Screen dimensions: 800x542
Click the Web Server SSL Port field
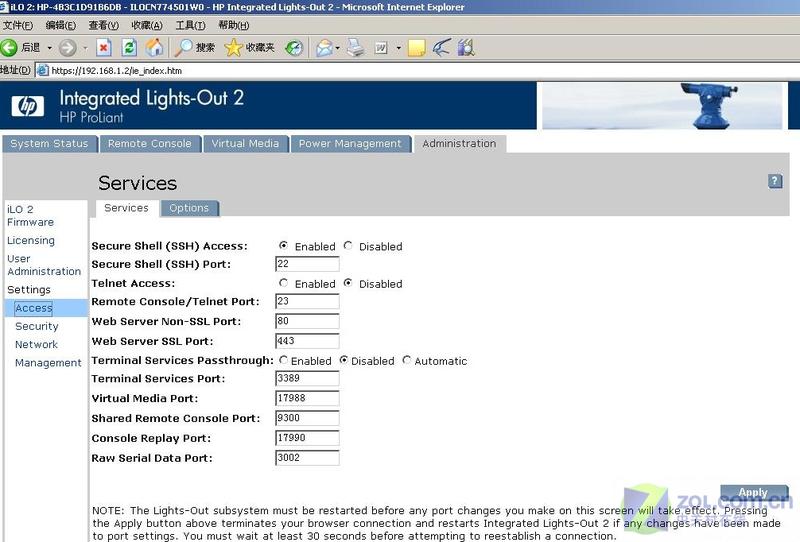[x=307, y=341]
